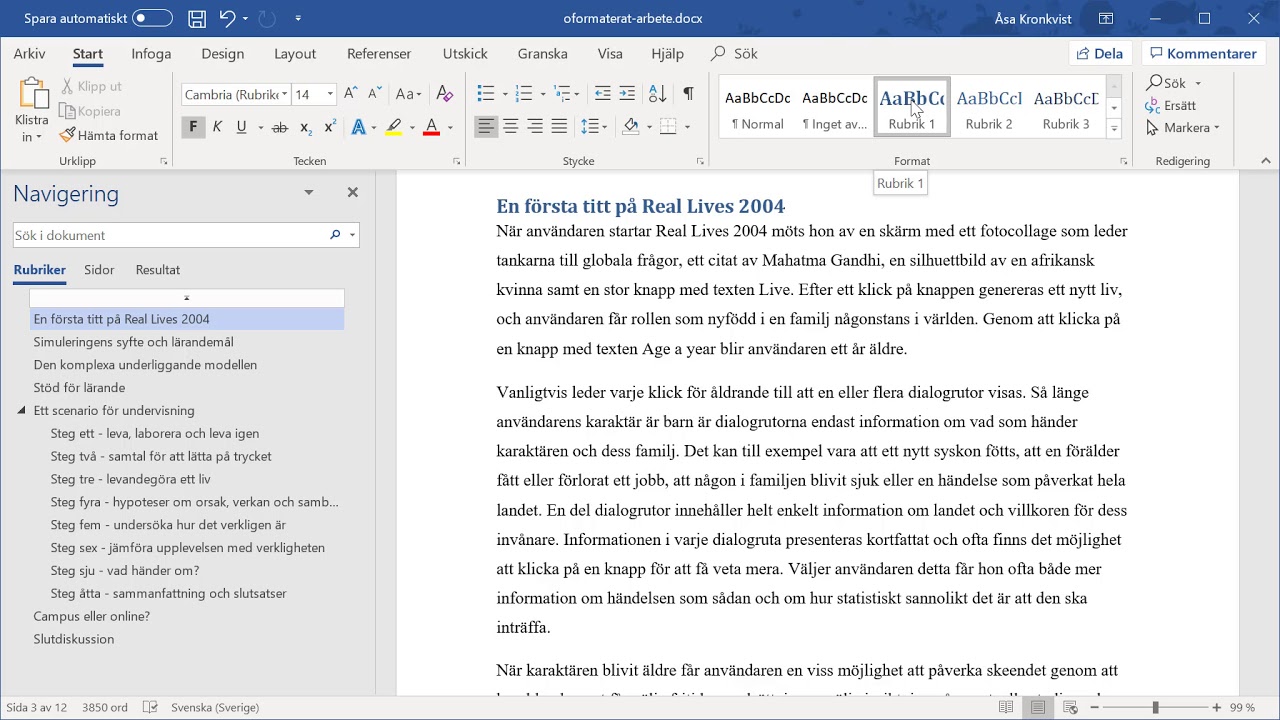The width and height of the screenshot is (1280, 720).
Task: Toggle underline with the U button
Action: point(241,127)
